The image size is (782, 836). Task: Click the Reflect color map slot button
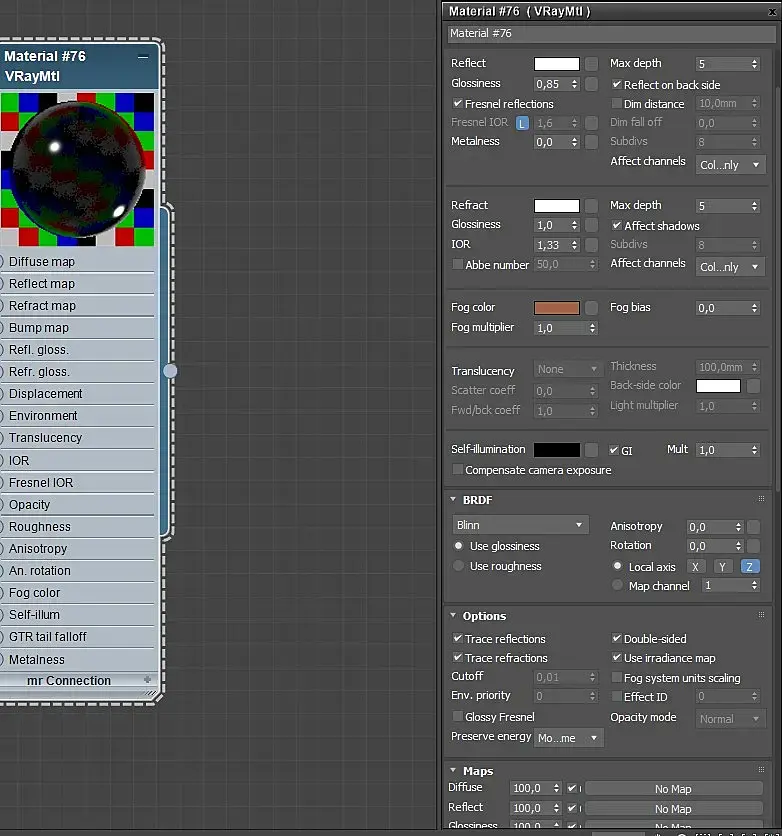point(591,64)
